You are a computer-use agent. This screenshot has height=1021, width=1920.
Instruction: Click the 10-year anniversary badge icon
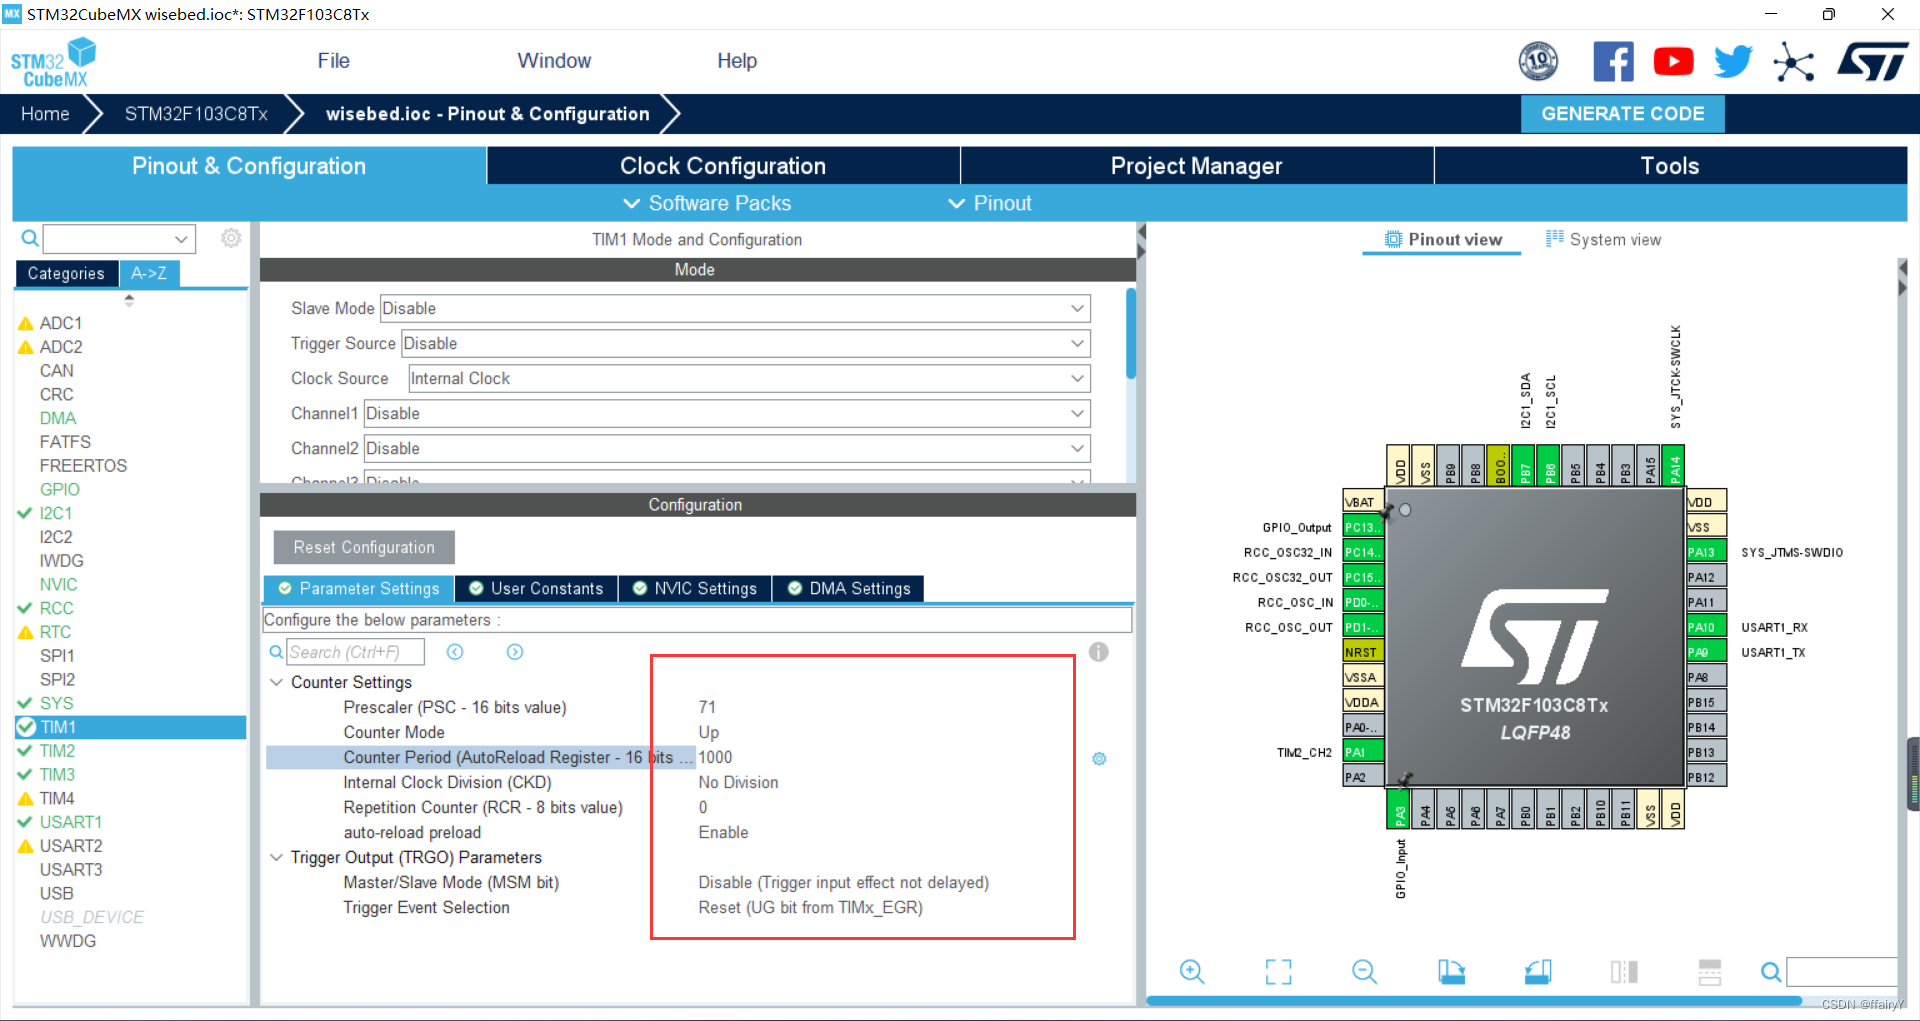pyautogui.click(x=1538, y=62)
